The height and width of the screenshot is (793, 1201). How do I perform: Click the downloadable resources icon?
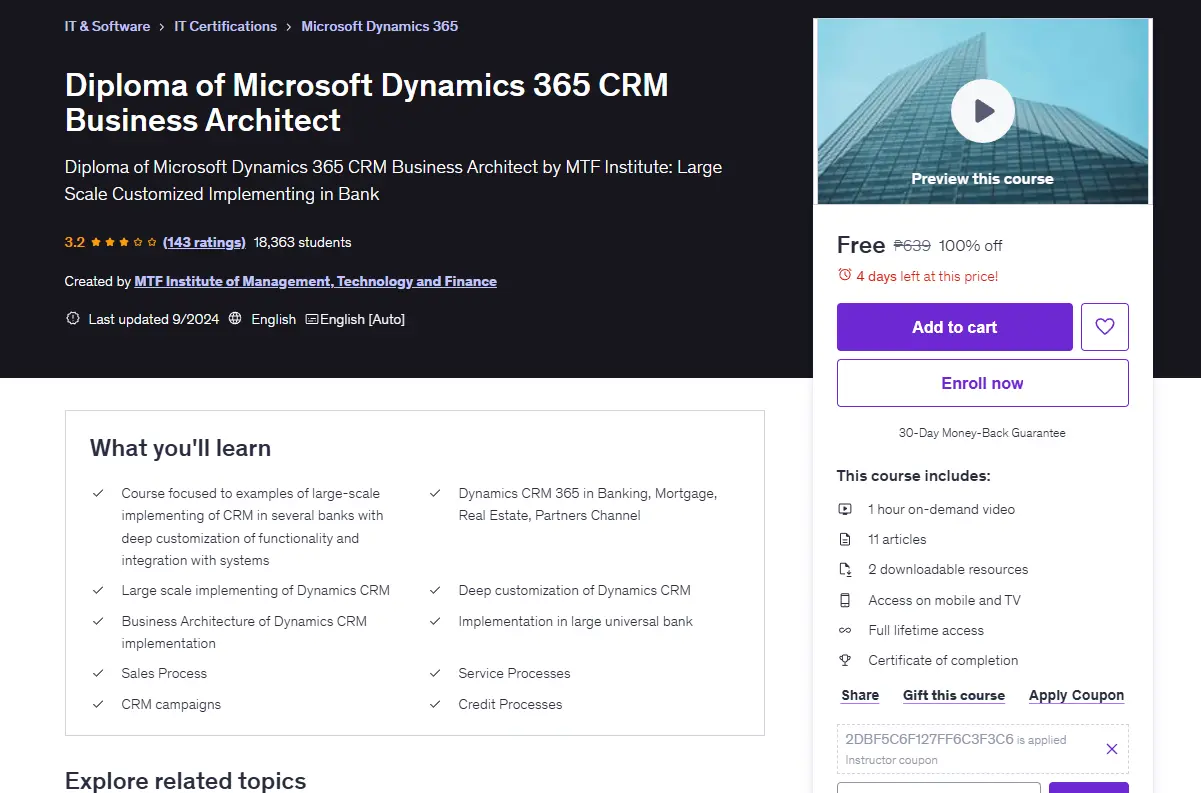(x=845, y=569)
